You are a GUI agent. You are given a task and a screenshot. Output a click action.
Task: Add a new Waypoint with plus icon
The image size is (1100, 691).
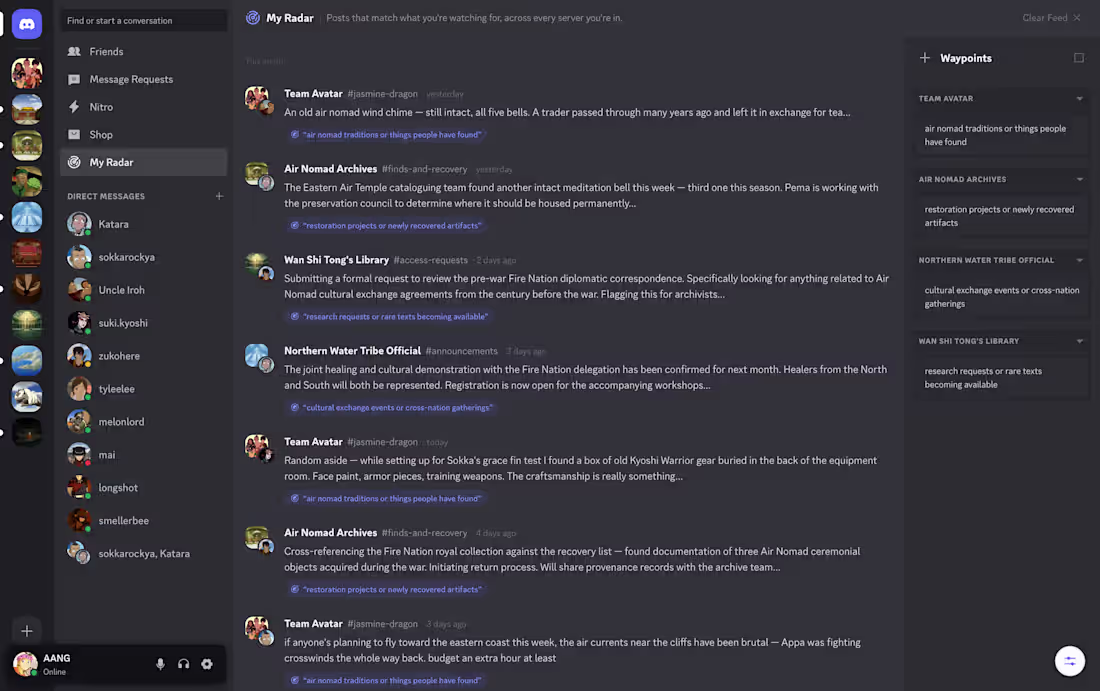[925, 58]
